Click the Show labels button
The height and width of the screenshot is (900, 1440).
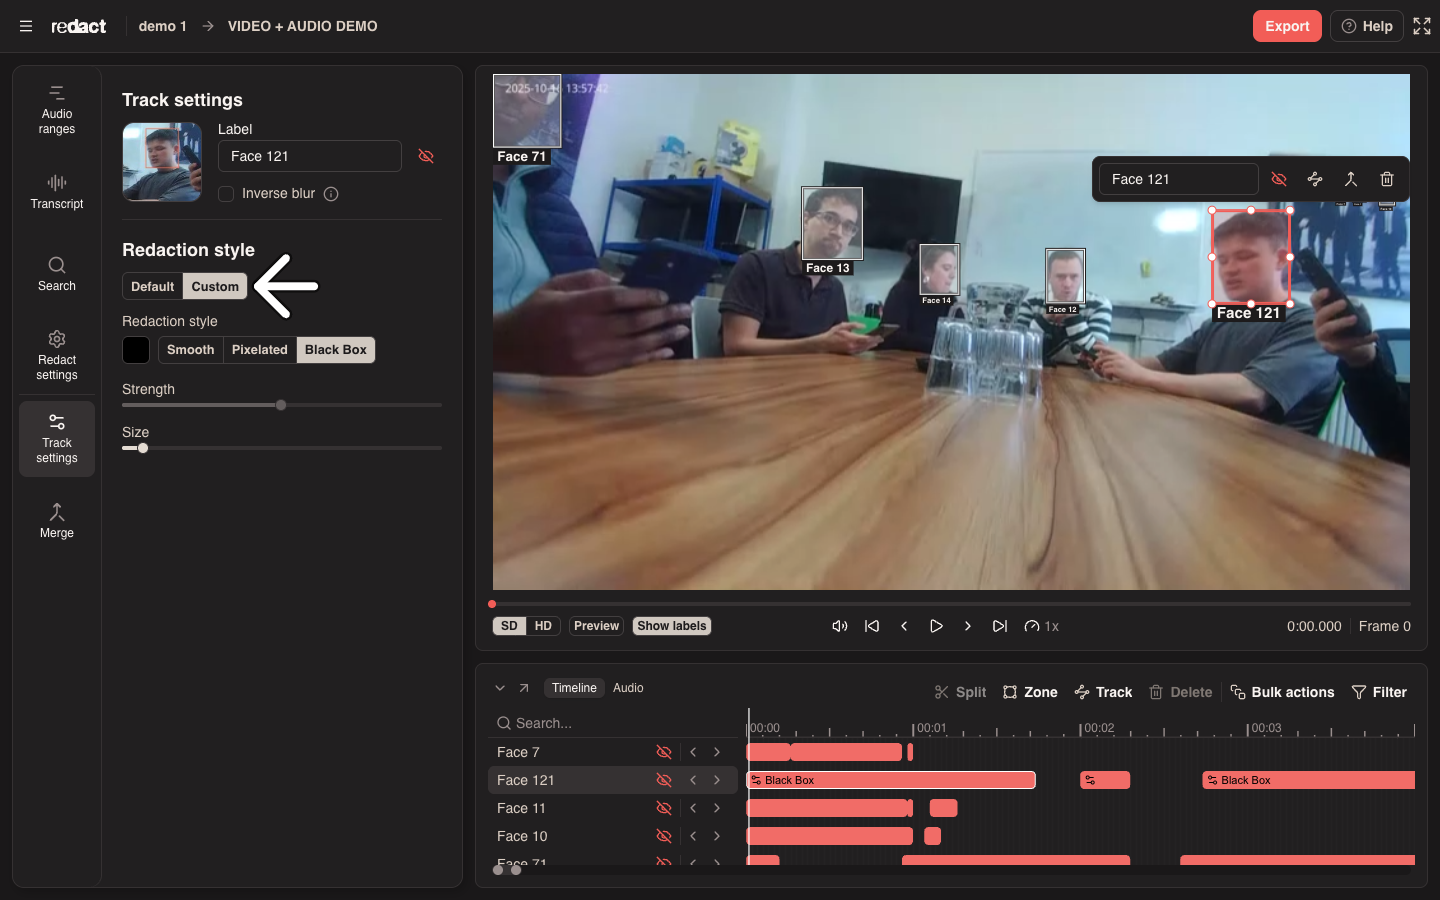pyautogui.click(x=672, y=626)
